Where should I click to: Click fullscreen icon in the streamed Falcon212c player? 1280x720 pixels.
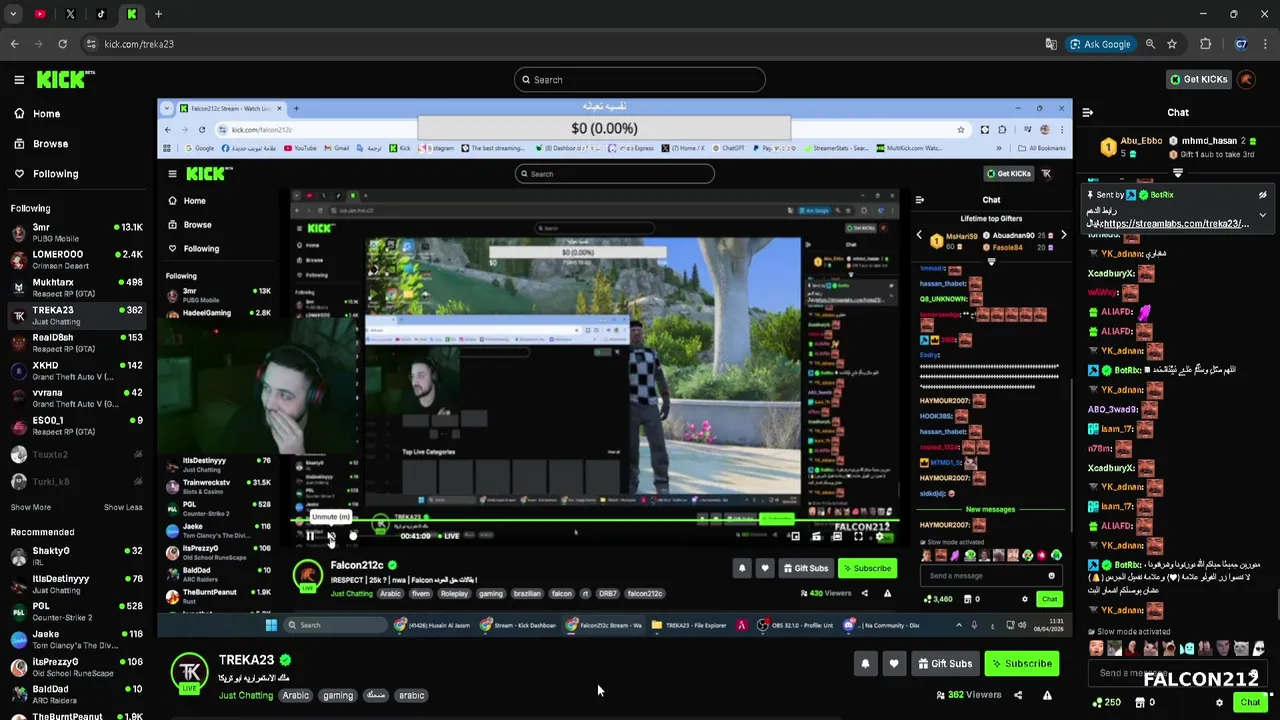coord(858,537)
